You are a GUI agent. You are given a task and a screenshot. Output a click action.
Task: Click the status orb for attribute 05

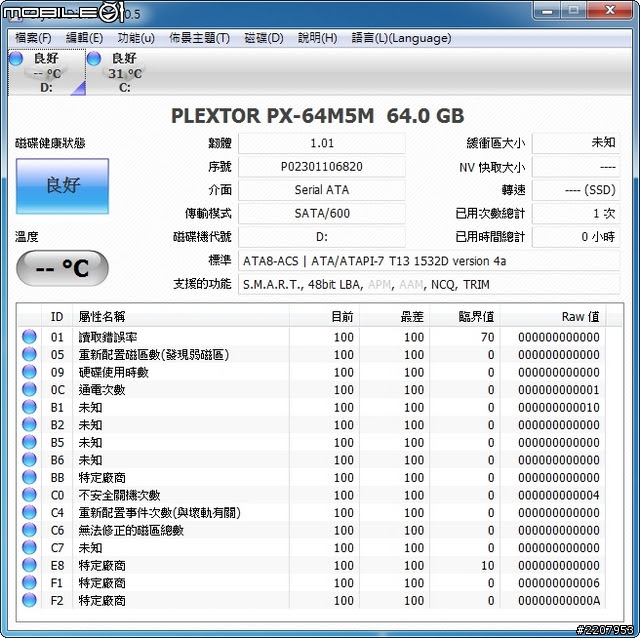click(29, 354)
